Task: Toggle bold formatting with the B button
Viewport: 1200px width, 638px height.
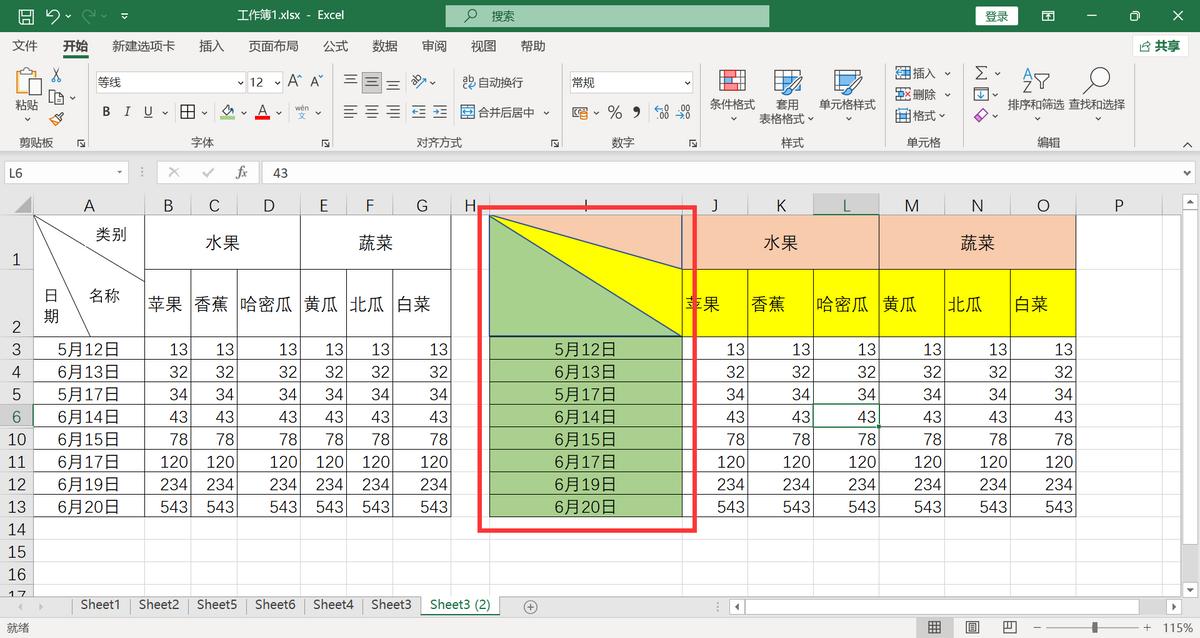Action: (x=106, y=112)
